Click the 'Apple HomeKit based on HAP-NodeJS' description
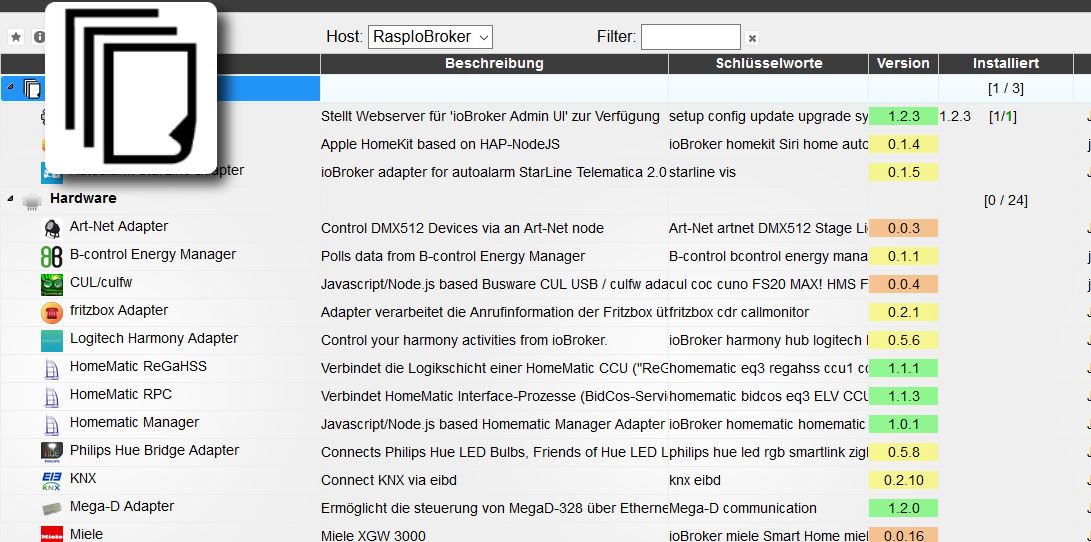 440,145
